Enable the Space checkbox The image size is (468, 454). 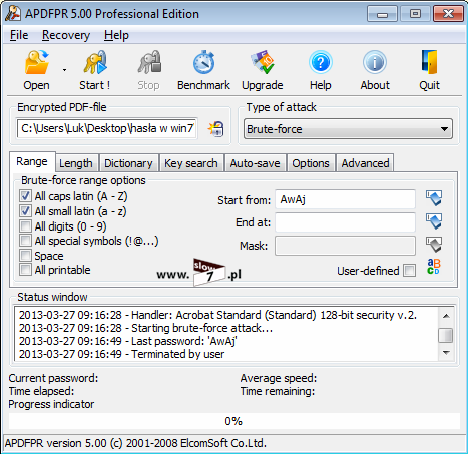point(25,256)
